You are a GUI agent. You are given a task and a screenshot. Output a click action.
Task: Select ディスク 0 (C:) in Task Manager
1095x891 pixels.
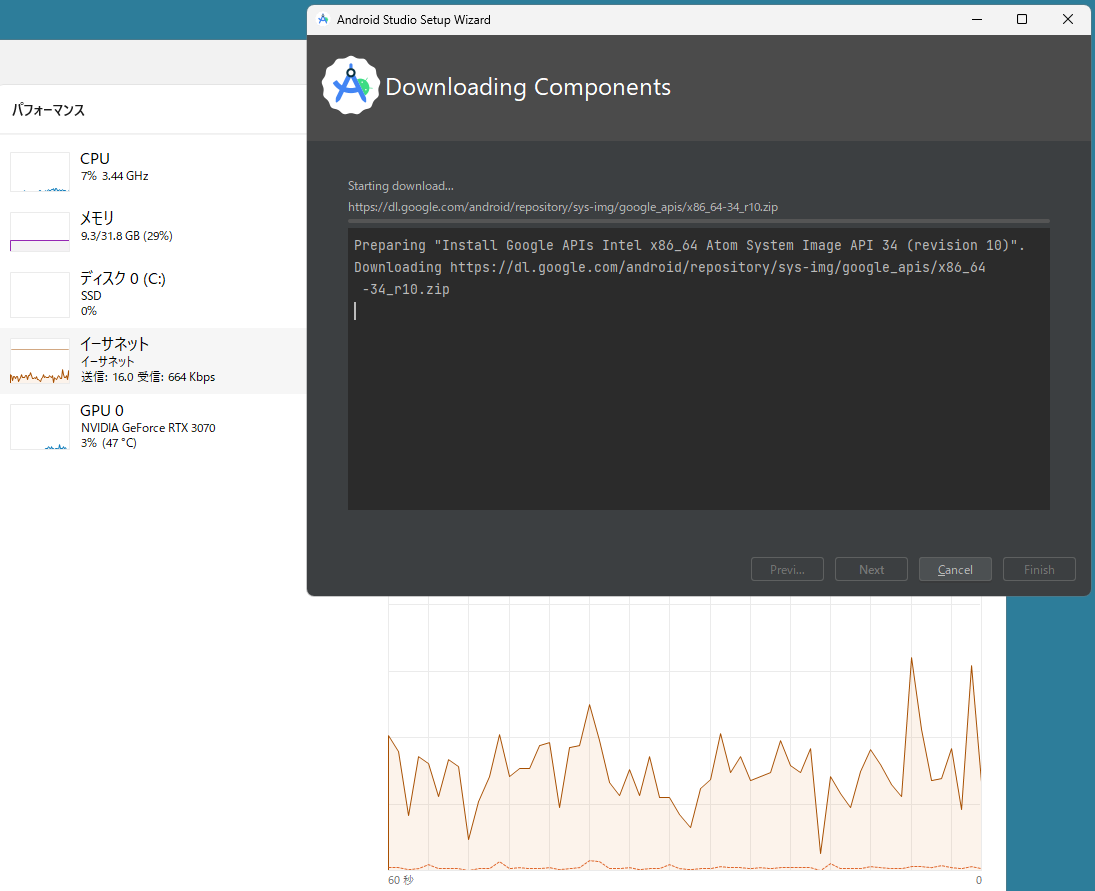pos(153,293)
